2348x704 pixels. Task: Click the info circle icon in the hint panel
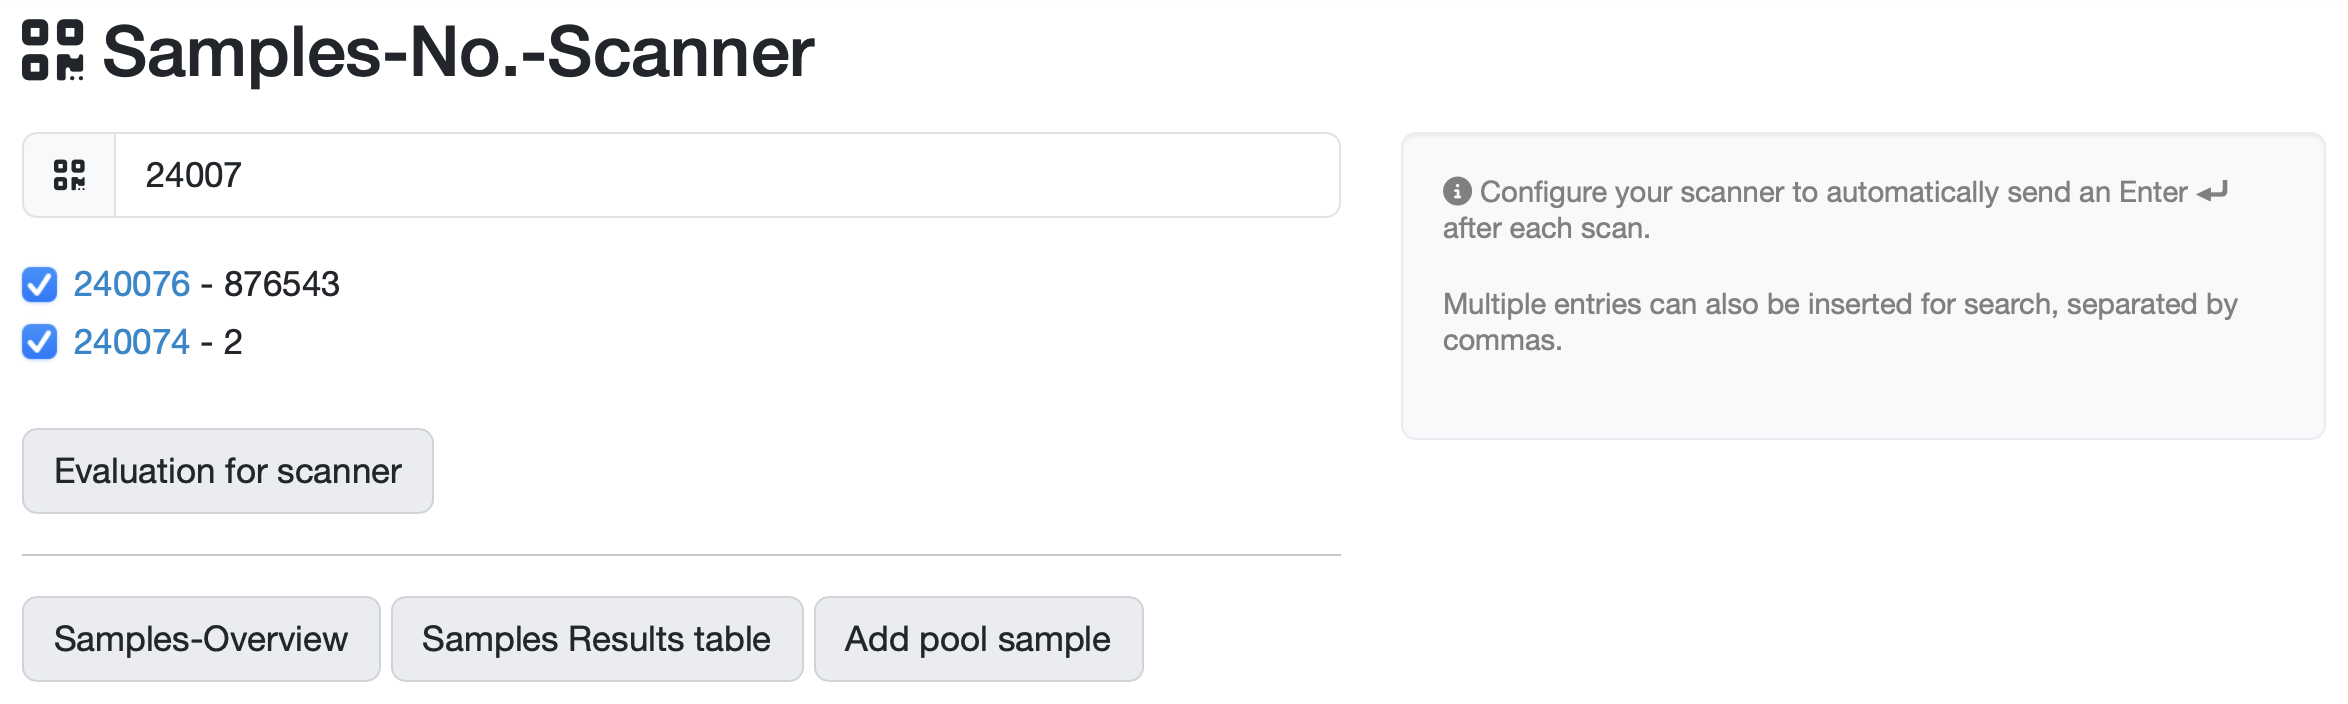[x=1457, y=191]
